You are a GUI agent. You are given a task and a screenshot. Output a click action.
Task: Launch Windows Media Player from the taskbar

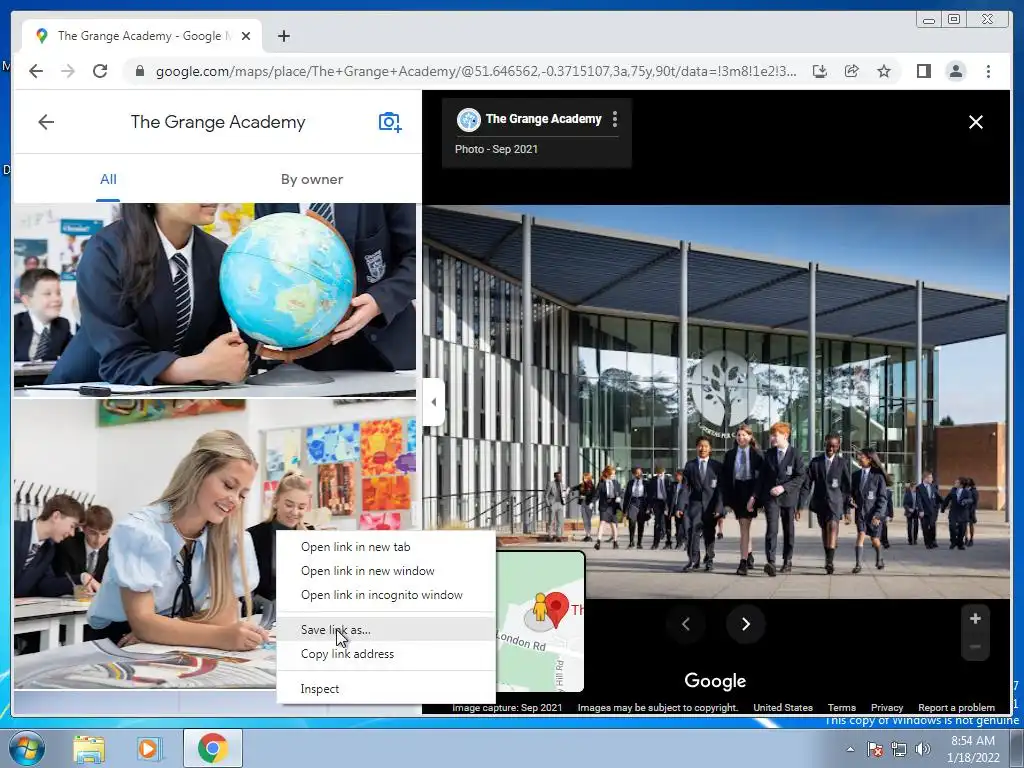(149, 748)
